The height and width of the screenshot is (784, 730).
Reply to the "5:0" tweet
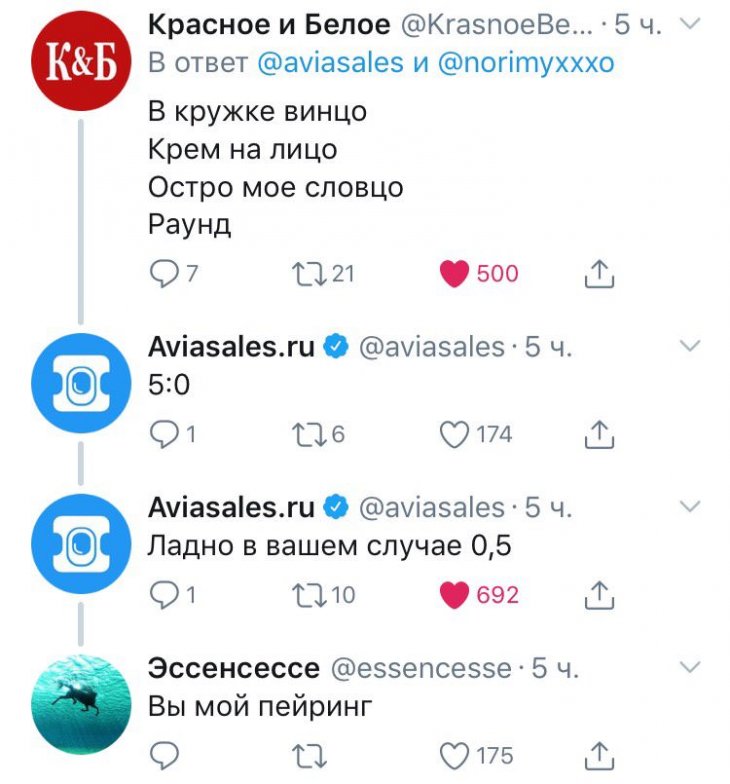(162, 433)
